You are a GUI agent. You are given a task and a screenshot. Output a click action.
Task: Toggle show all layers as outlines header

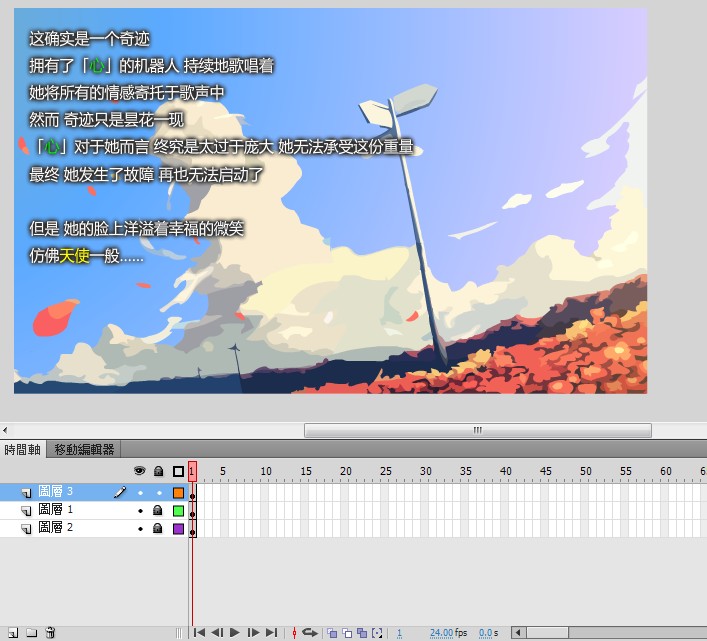point(179,472)
